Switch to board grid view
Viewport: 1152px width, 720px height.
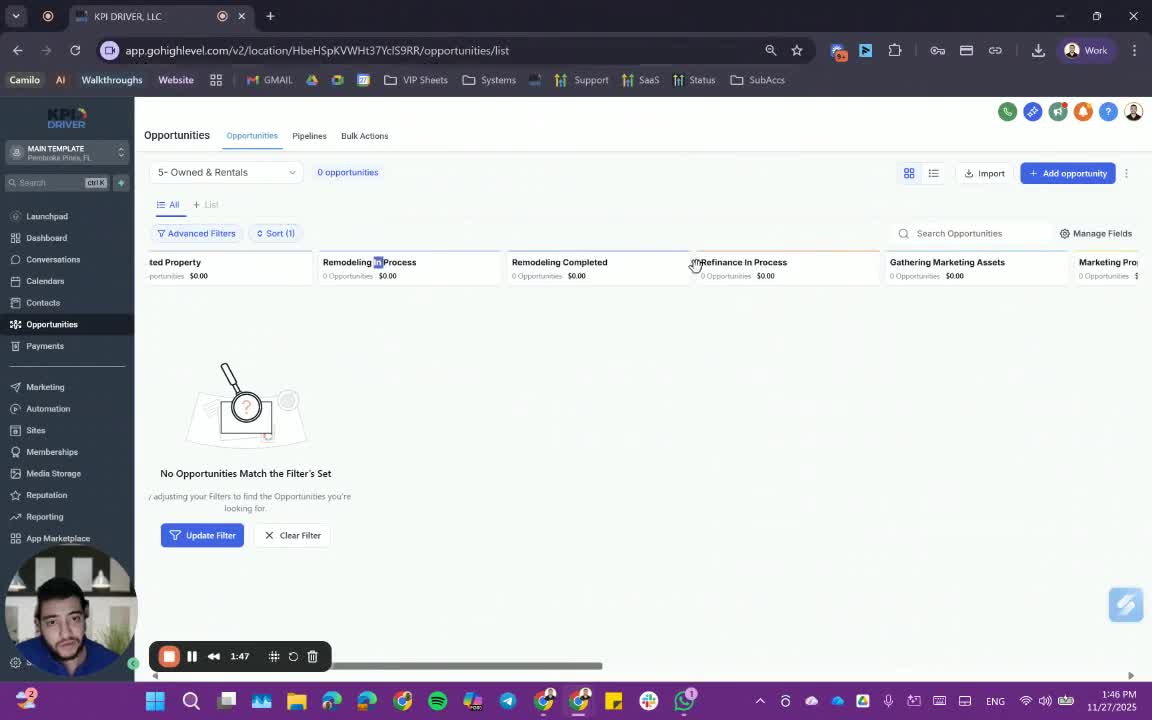pos(909,173)
